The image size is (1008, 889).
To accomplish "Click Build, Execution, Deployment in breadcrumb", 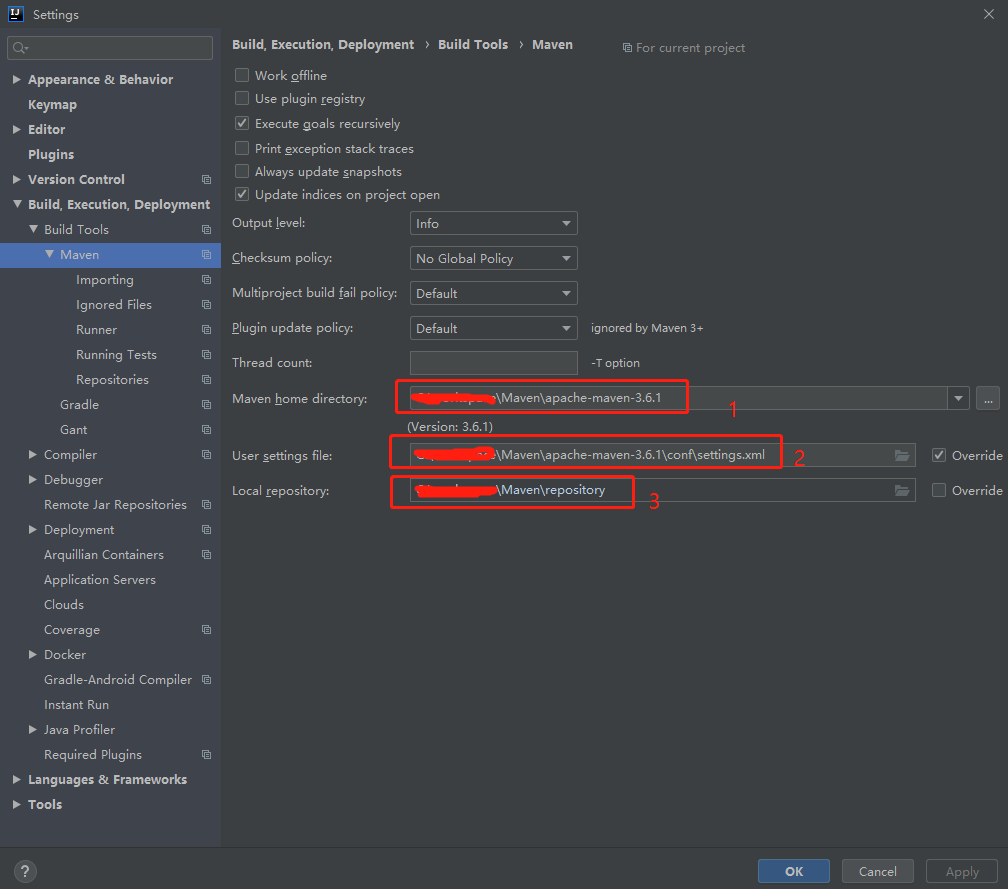I will tap(323, 44).
